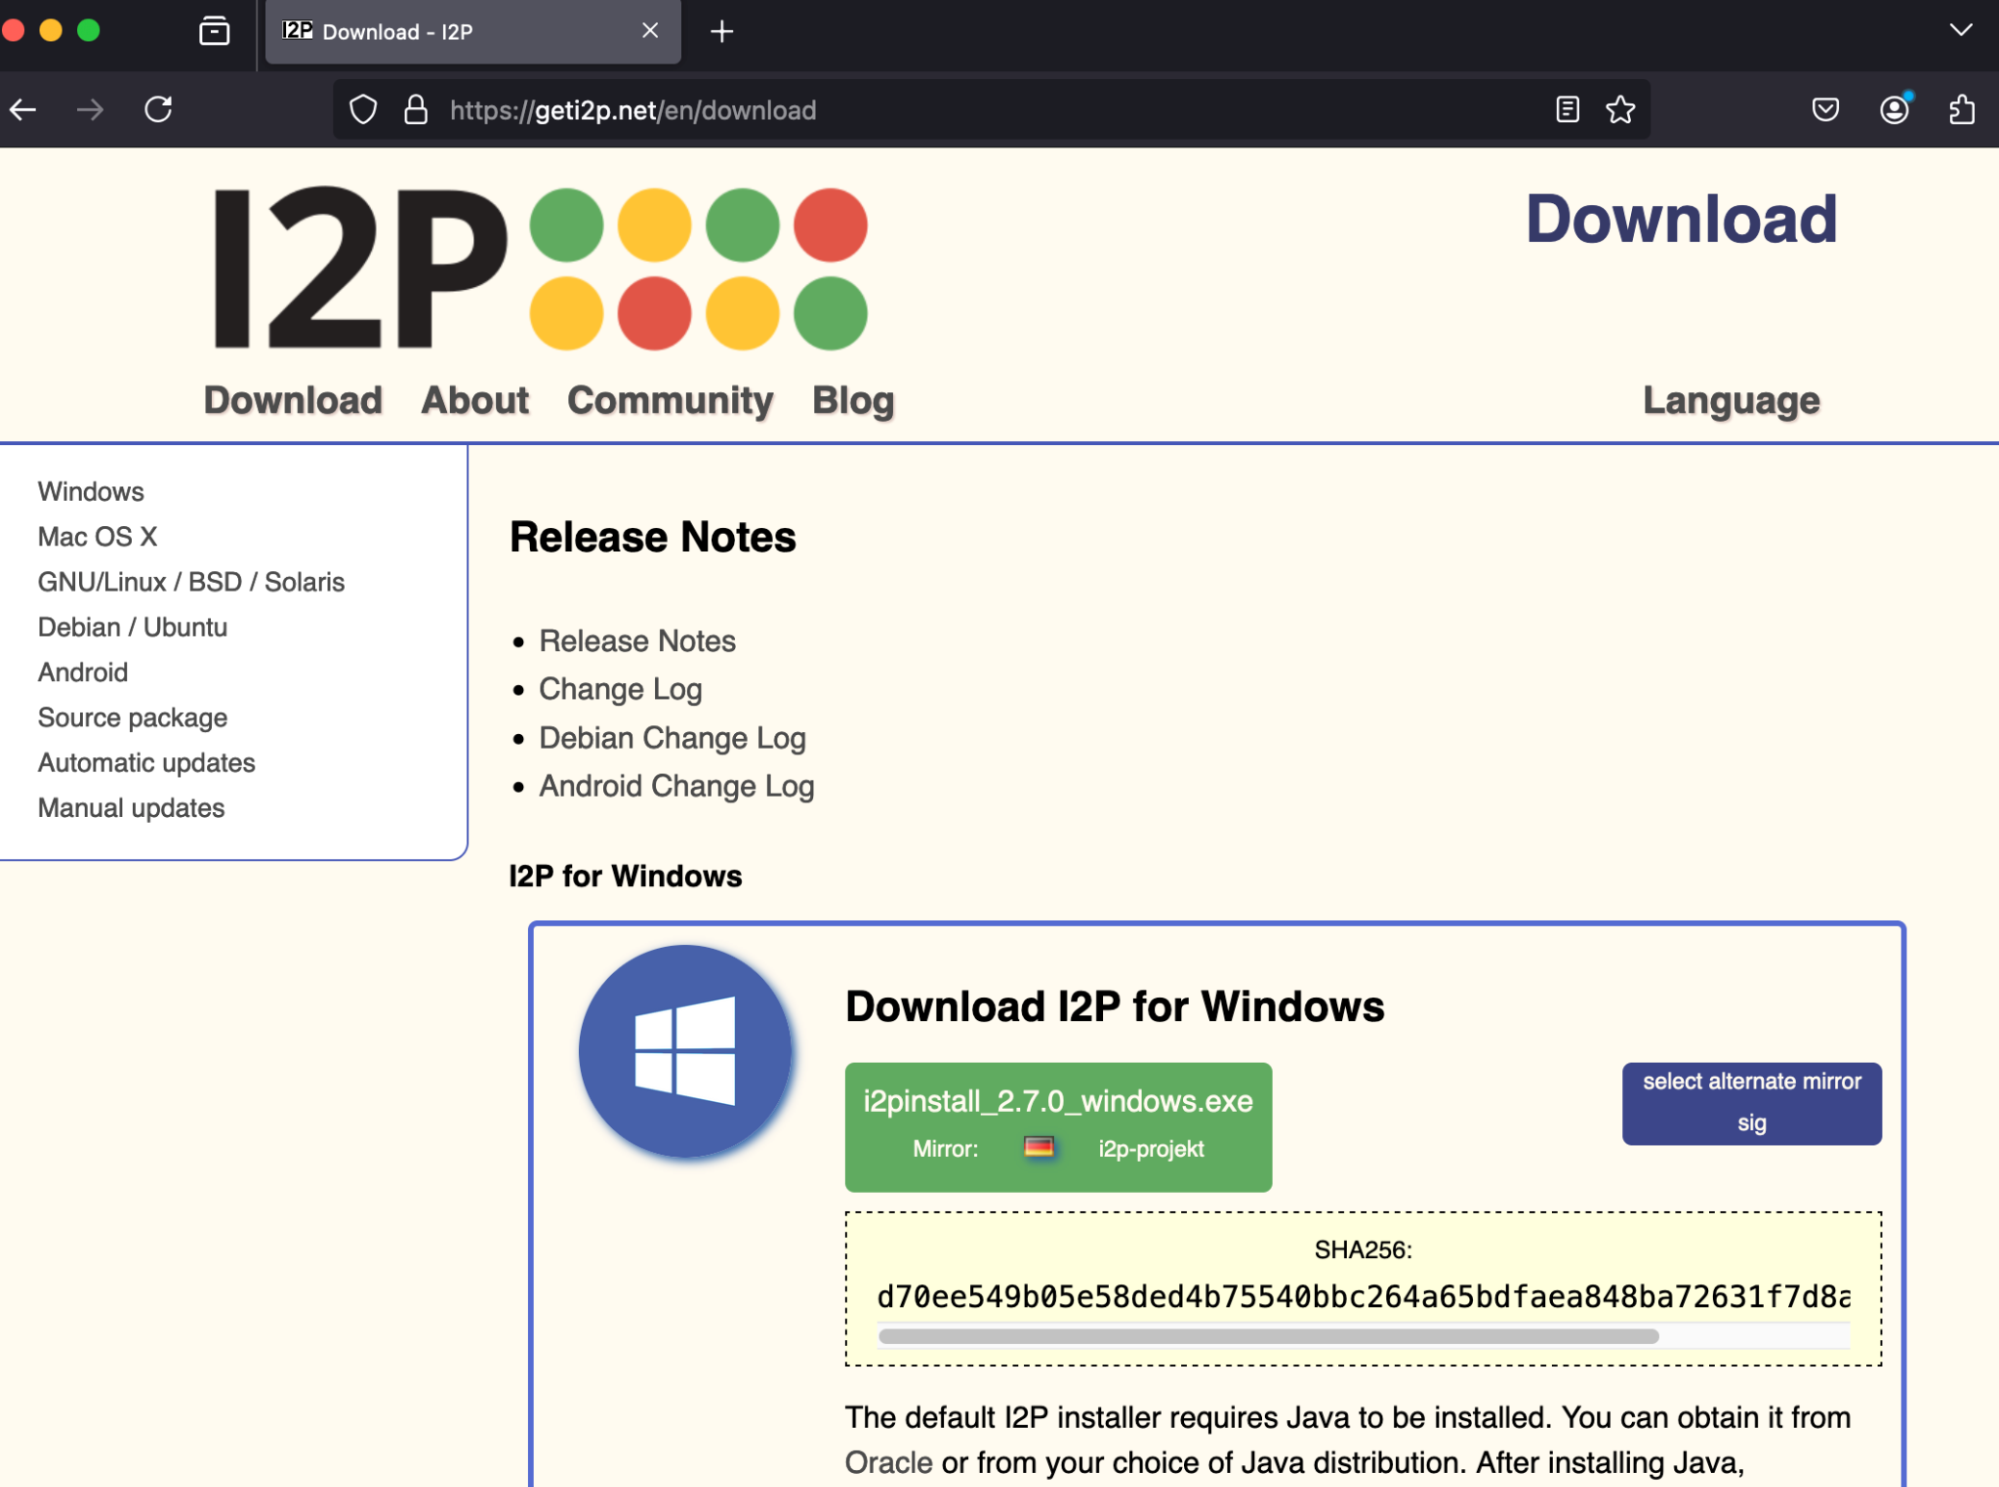This screenshot has height=1487, width=1999.
Task: Open the Firefox account icon
Action: point(1894,110)
